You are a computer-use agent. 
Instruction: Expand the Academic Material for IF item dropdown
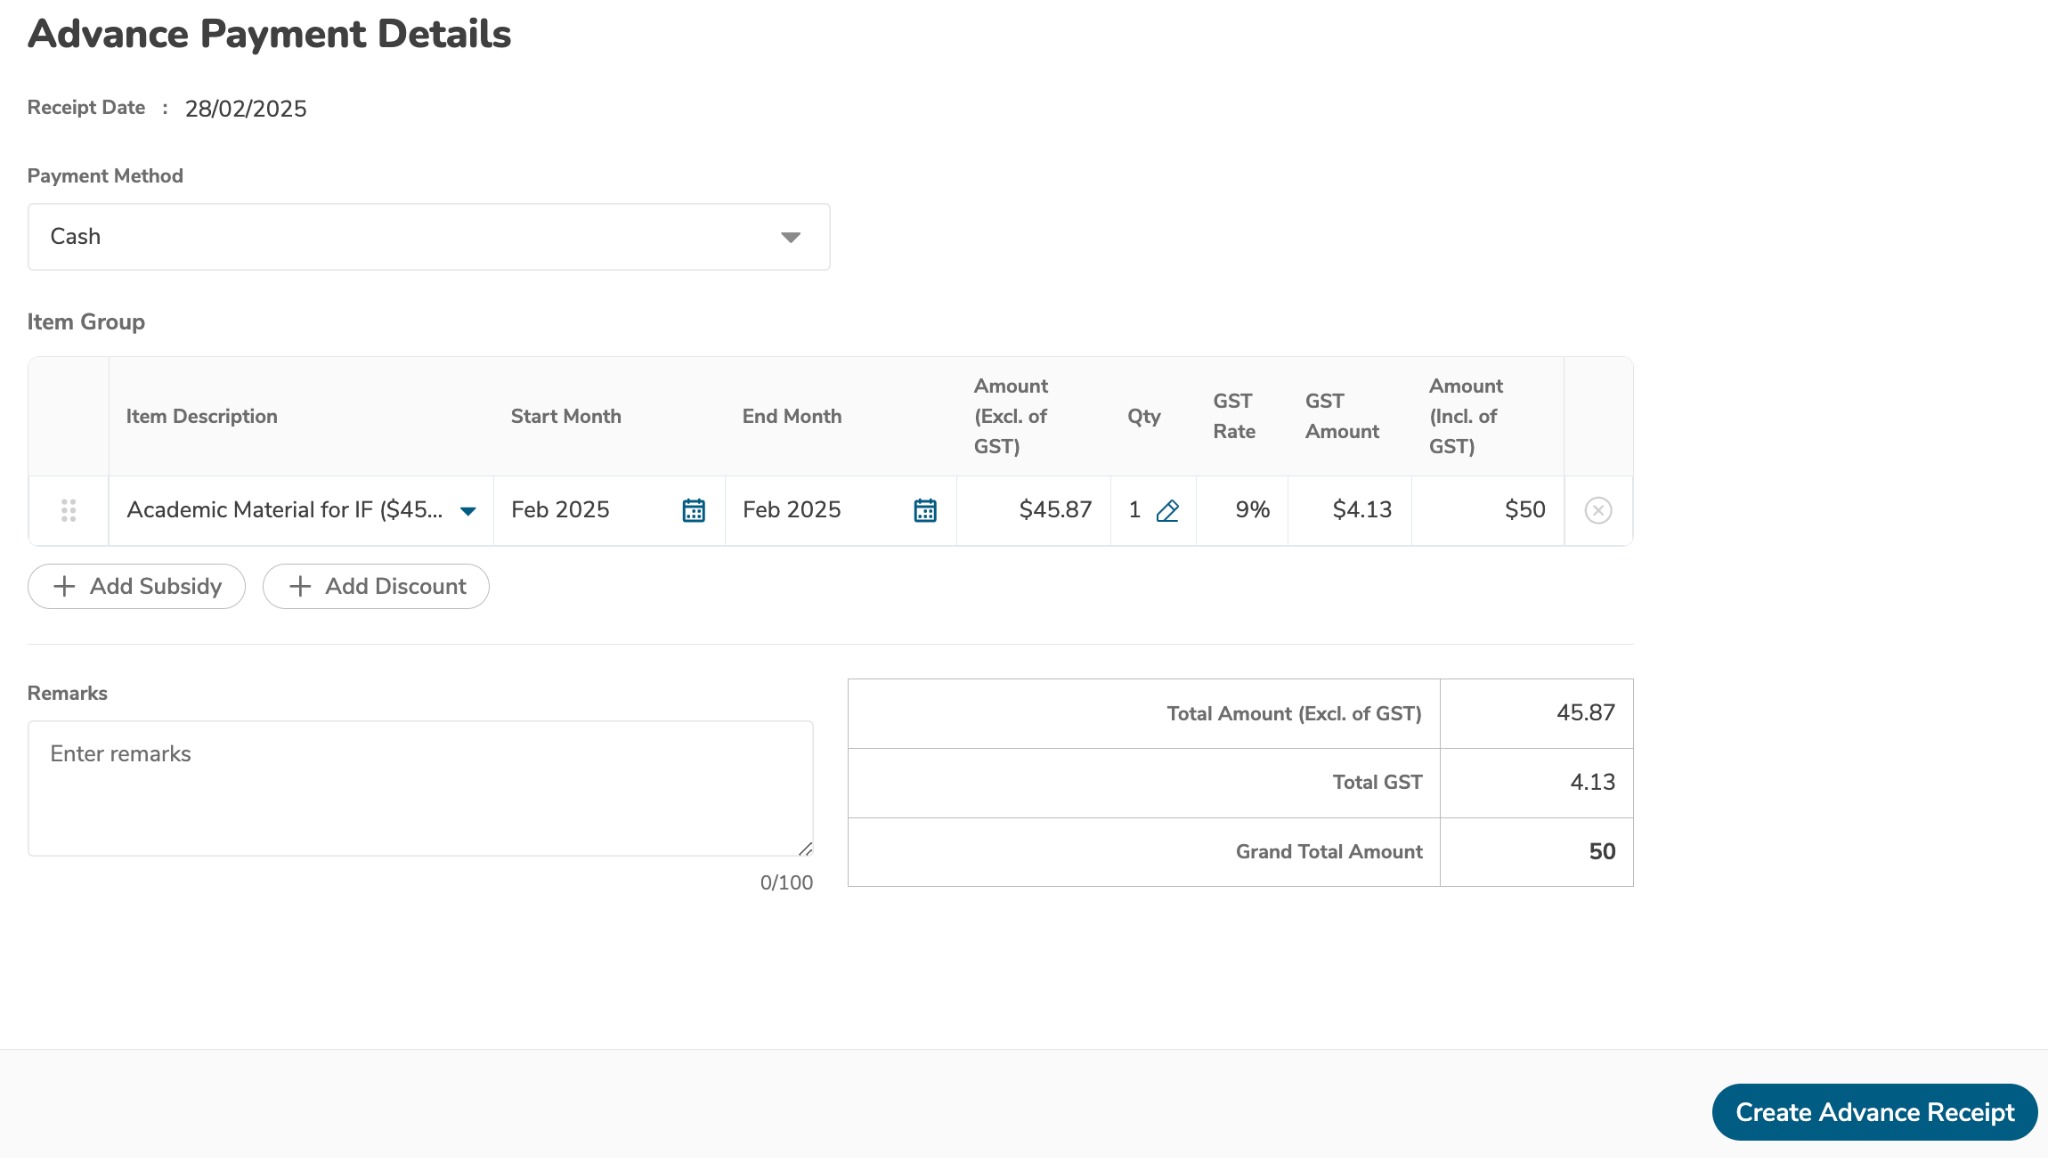[467, 511]
